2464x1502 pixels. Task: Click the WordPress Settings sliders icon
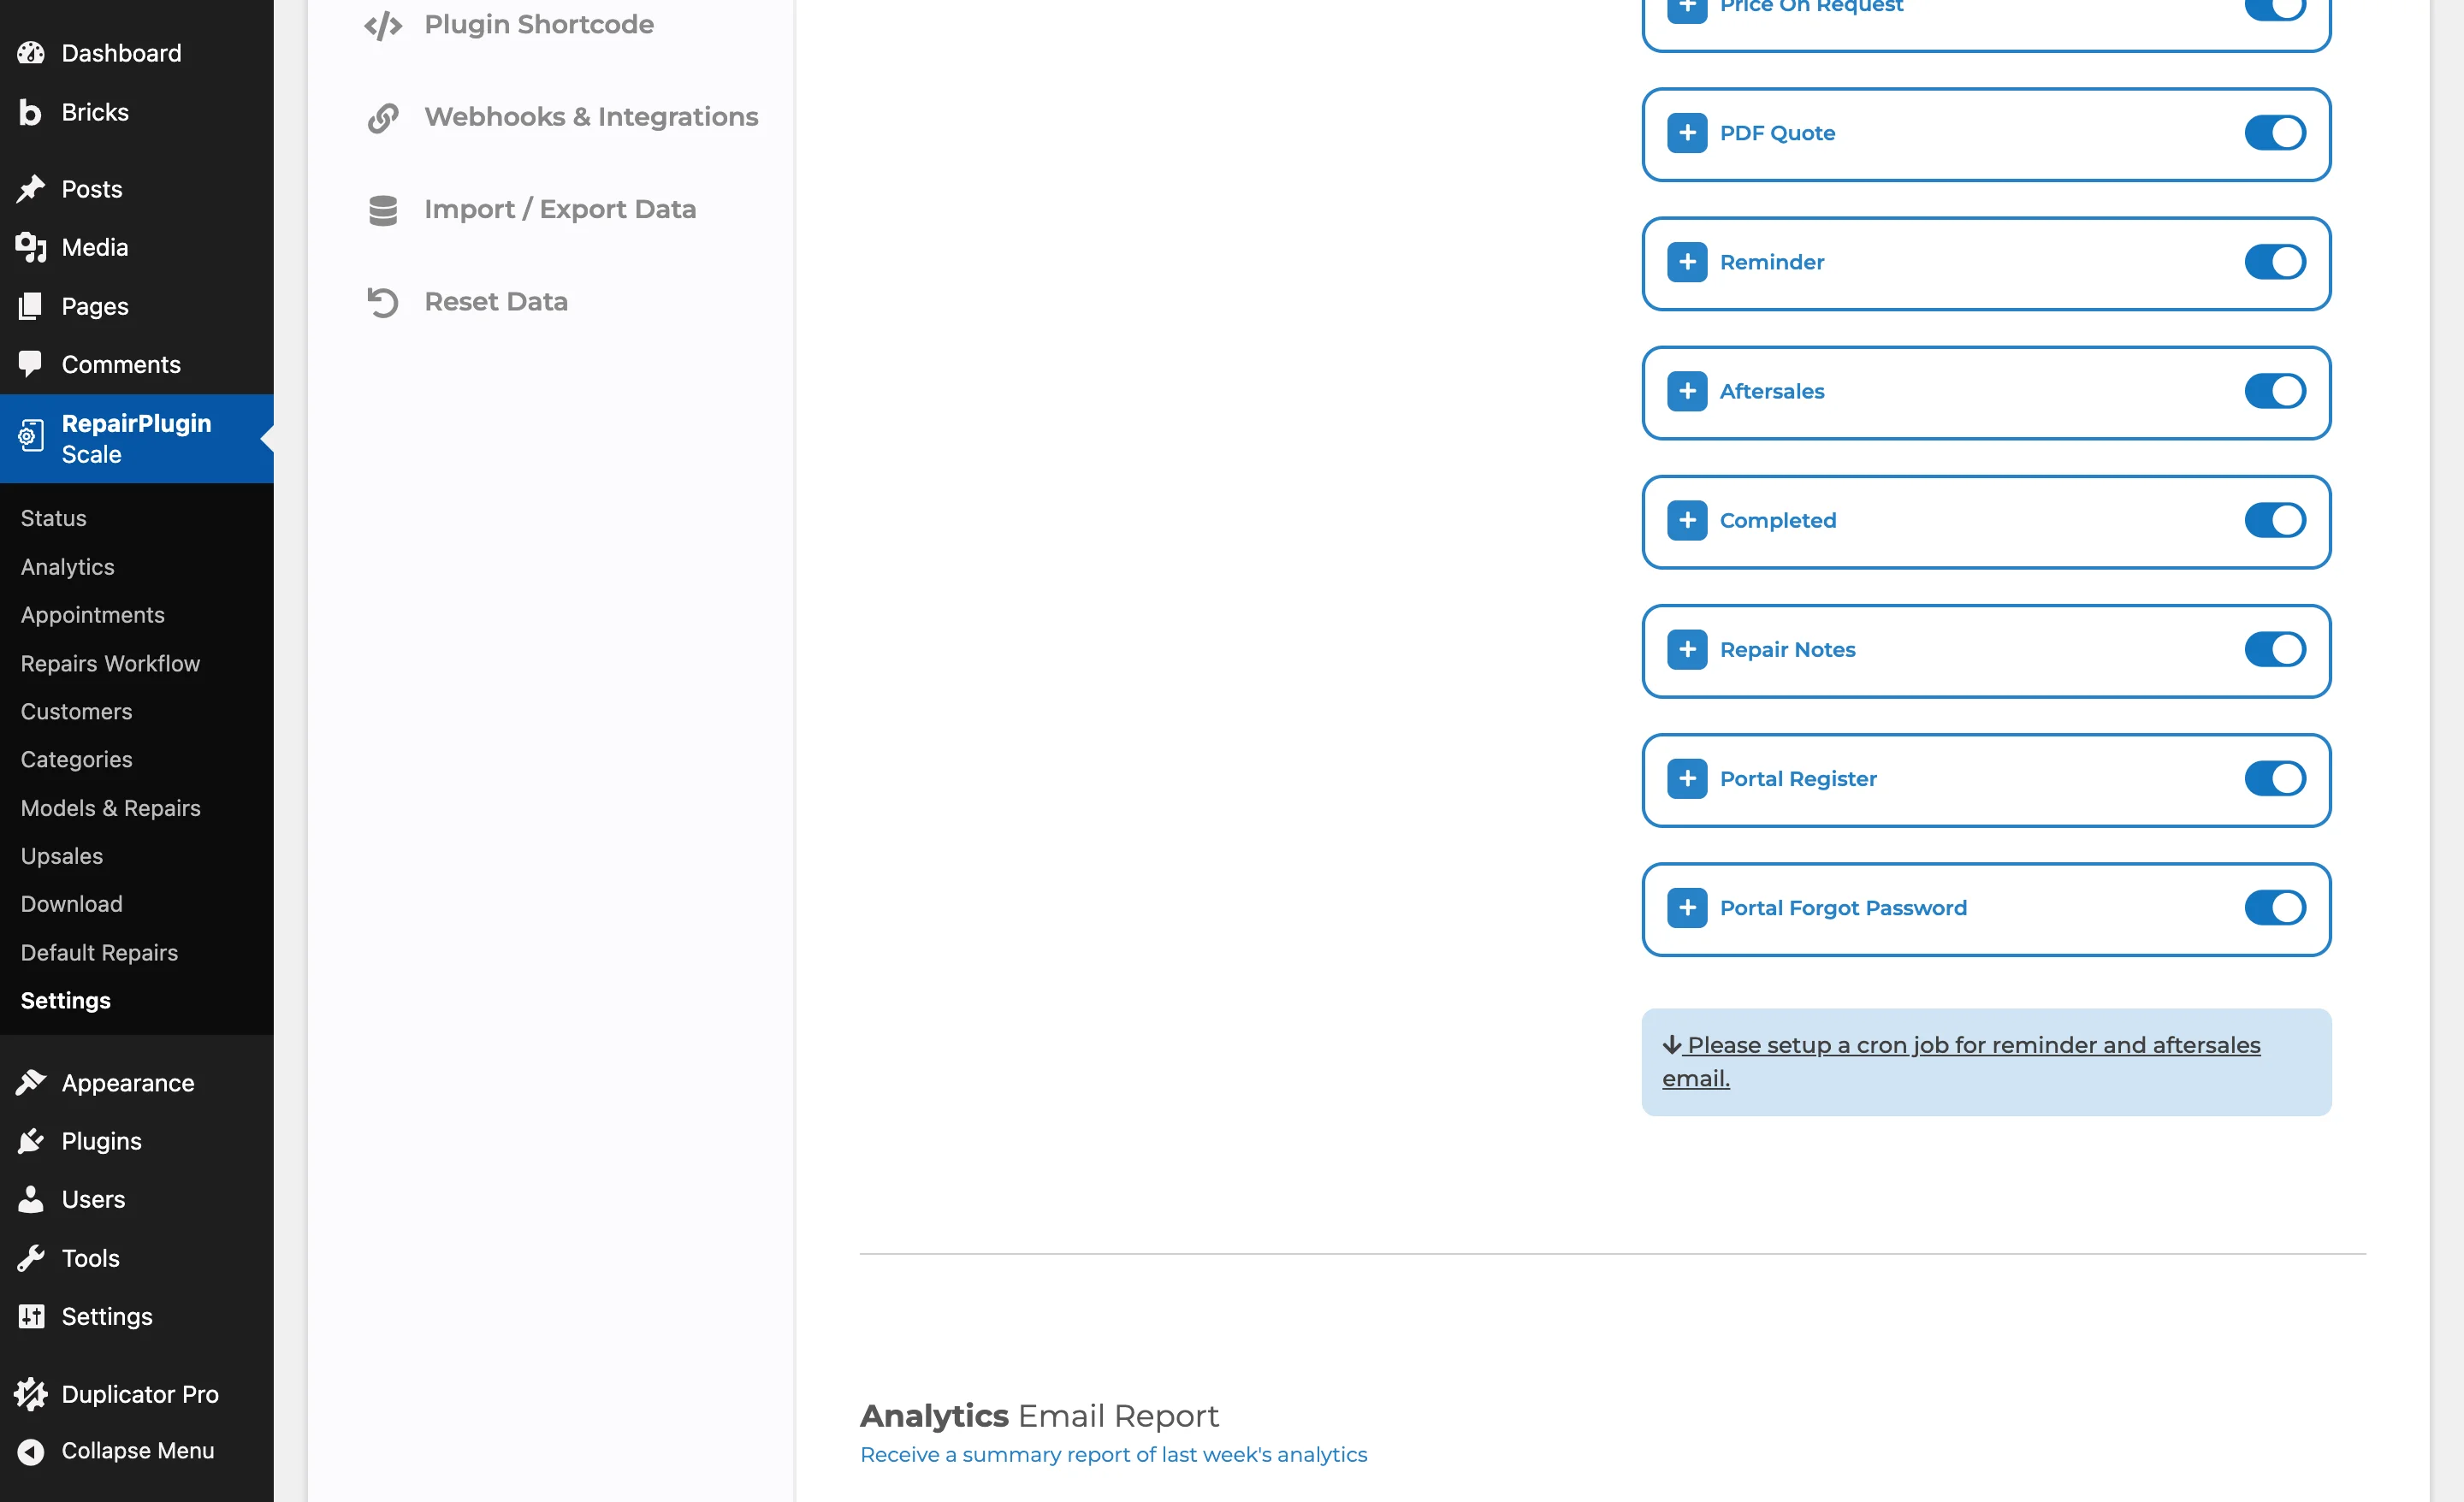[x=31, y=1316]
